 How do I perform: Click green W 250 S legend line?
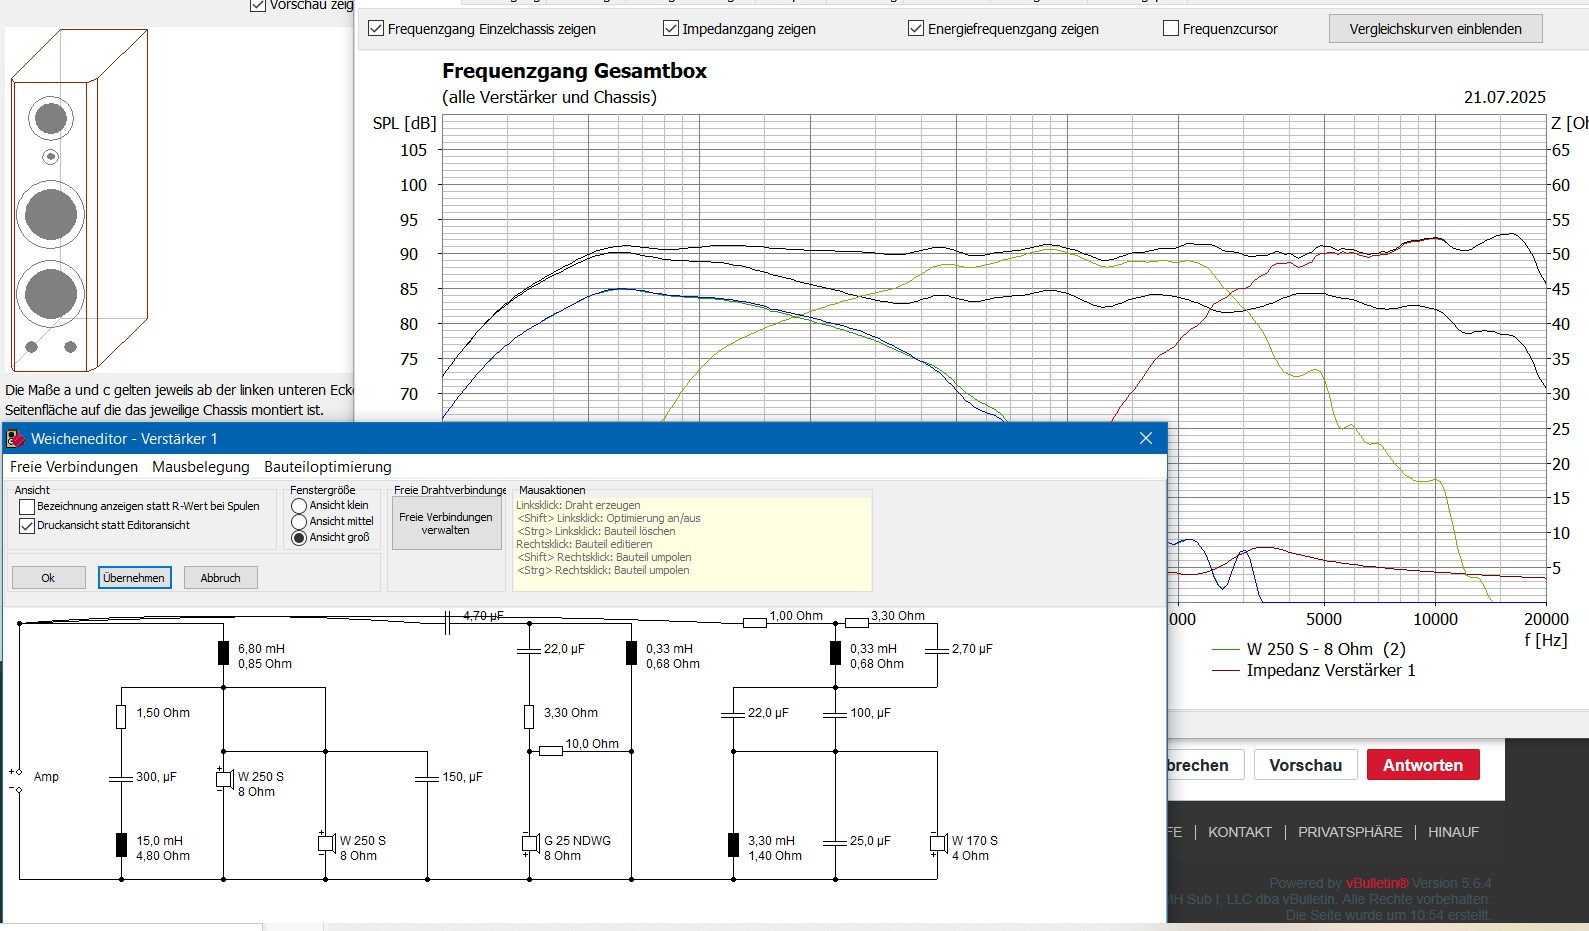coord(1225,649)
